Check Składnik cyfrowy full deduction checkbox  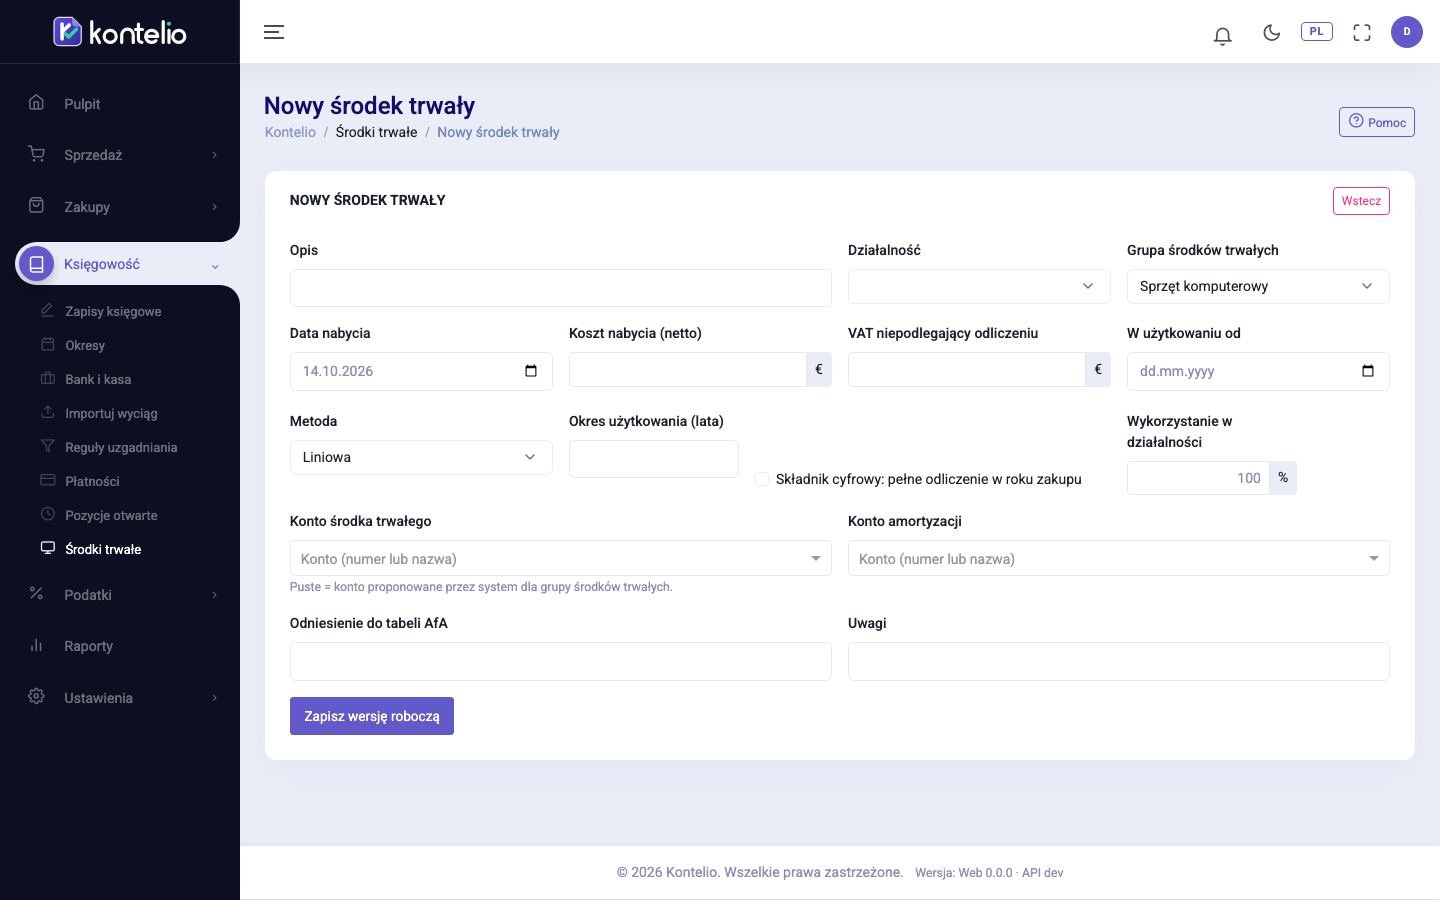click(762, 479)
